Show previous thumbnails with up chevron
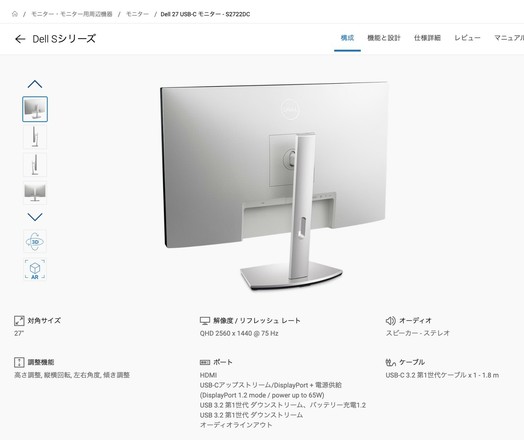524x440 pixels. [35, 84]
